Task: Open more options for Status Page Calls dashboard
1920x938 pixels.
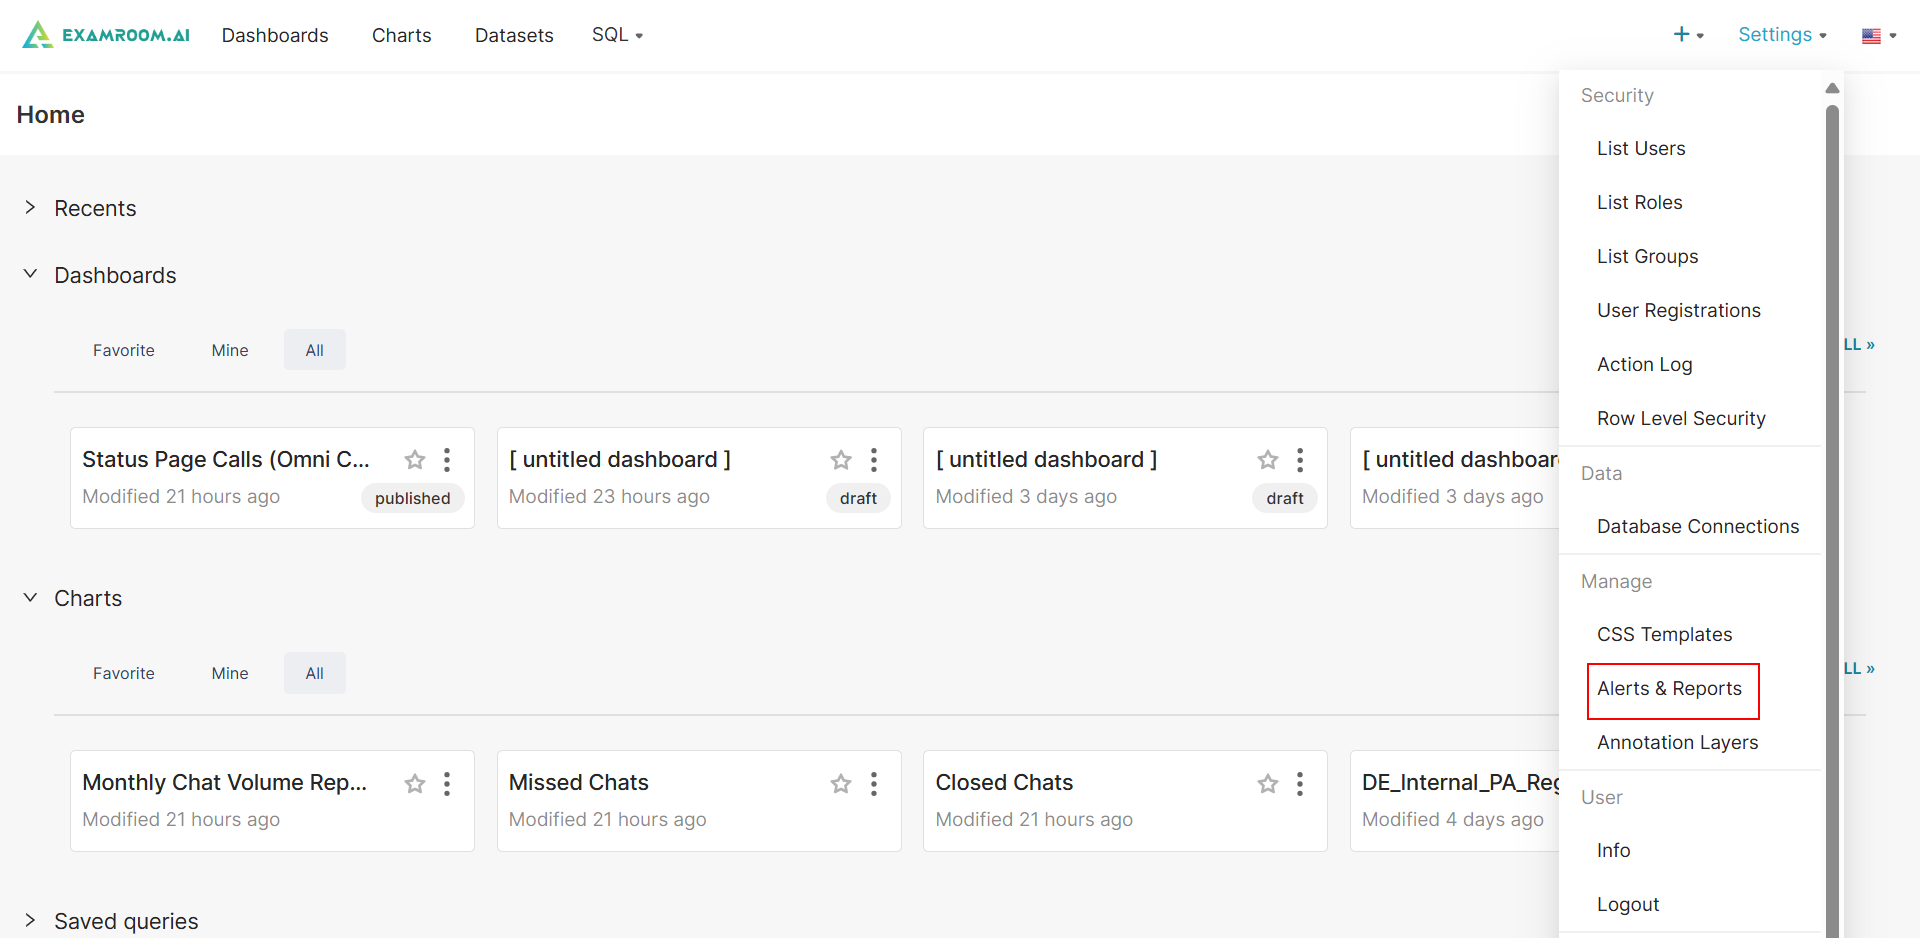Action: 447,460
